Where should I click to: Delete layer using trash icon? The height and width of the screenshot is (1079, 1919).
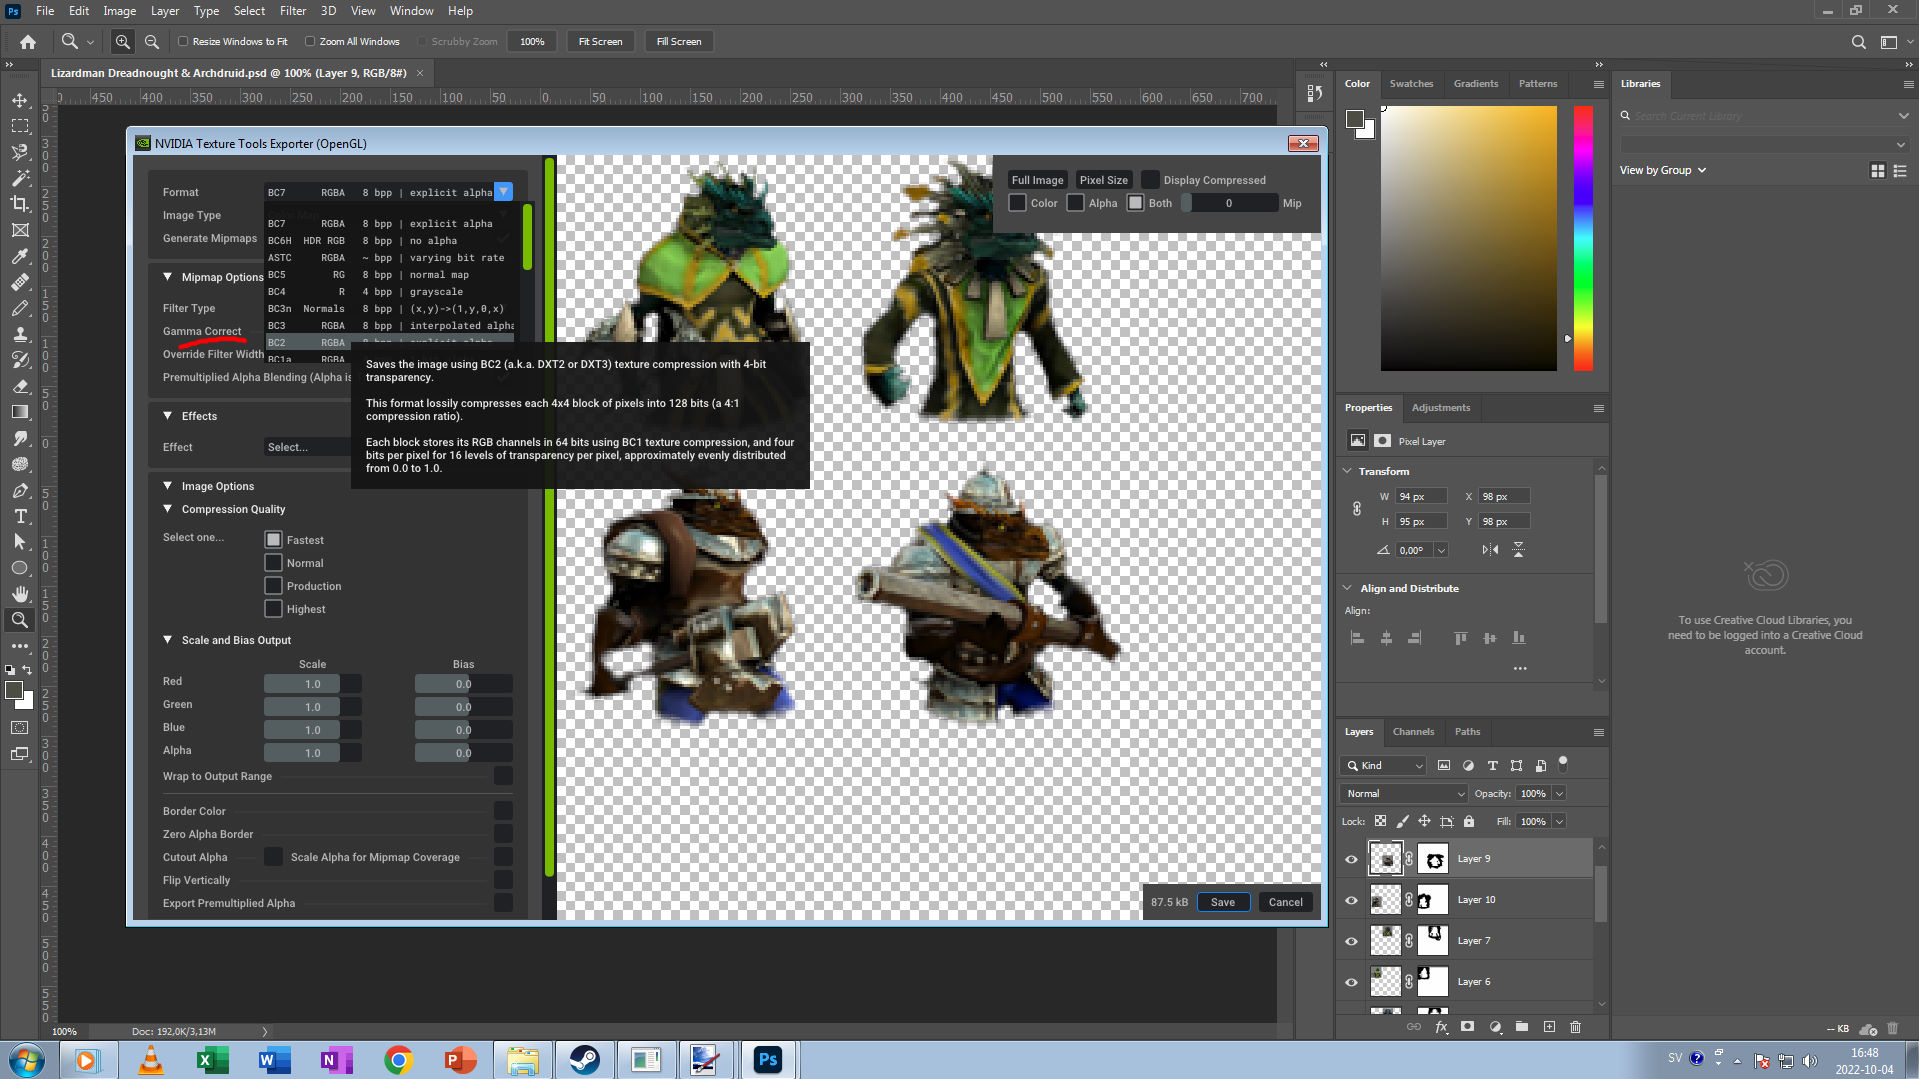[x=1575, y=1027]
